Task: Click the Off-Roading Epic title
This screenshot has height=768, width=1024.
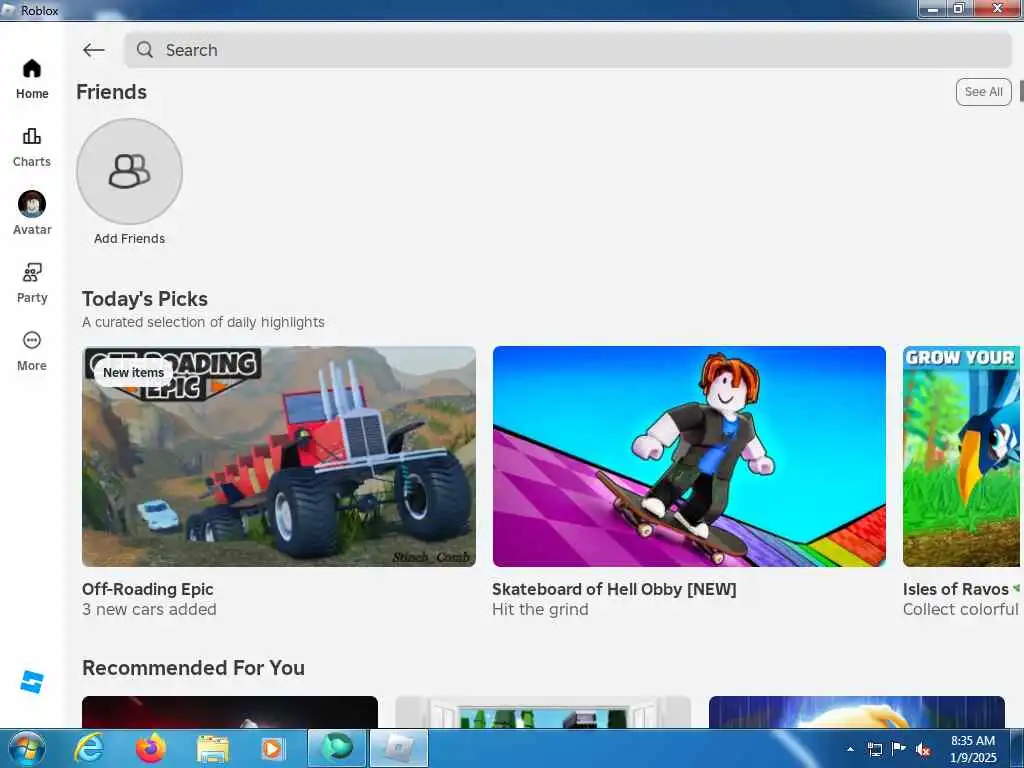Action: click(x=148, y=589)
